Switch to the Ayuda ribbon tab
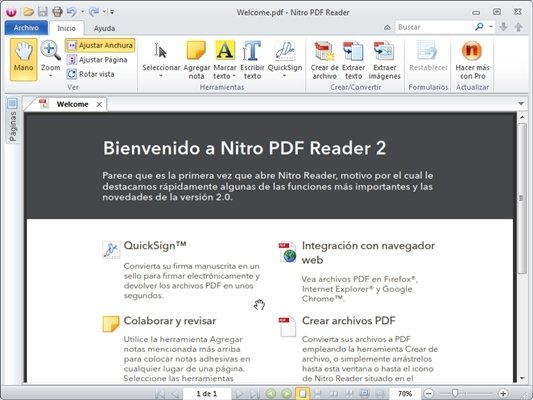Image resolution: width=533 pixels, height=400 pixels. click(104, 28)
